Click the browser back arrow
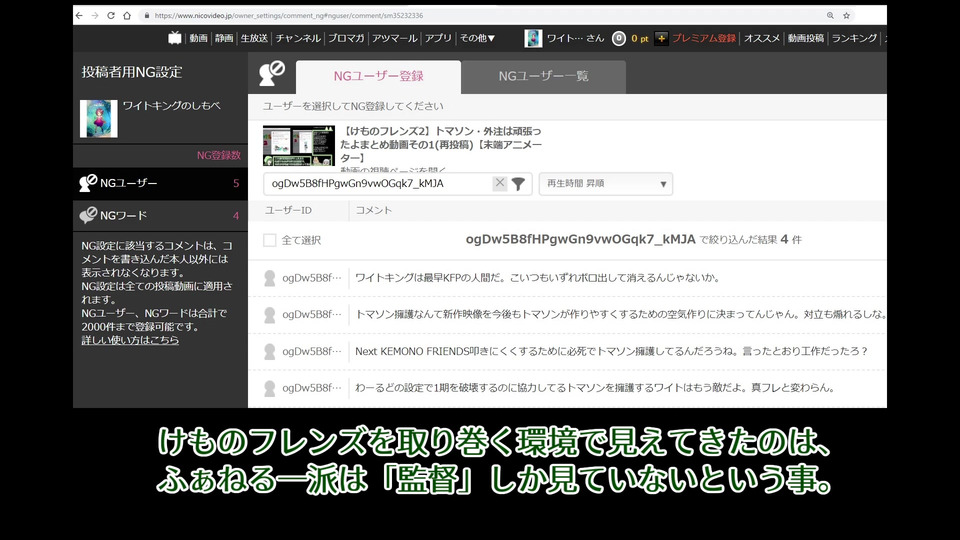Screen dimensions: 960x540 tap(80, 15)
